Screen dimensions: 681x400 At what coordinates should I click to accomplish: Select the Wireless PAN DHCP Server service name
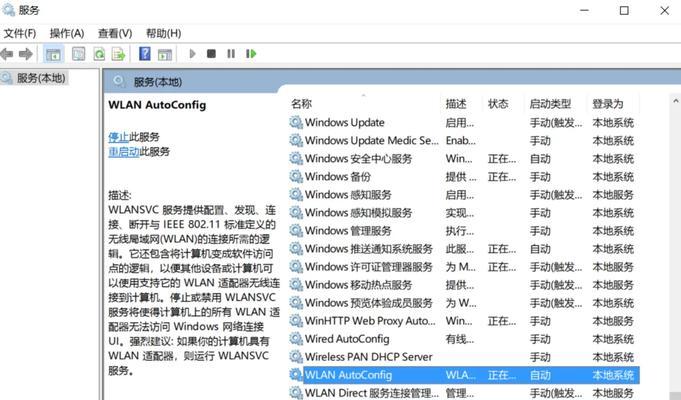(x=368, y=357)
